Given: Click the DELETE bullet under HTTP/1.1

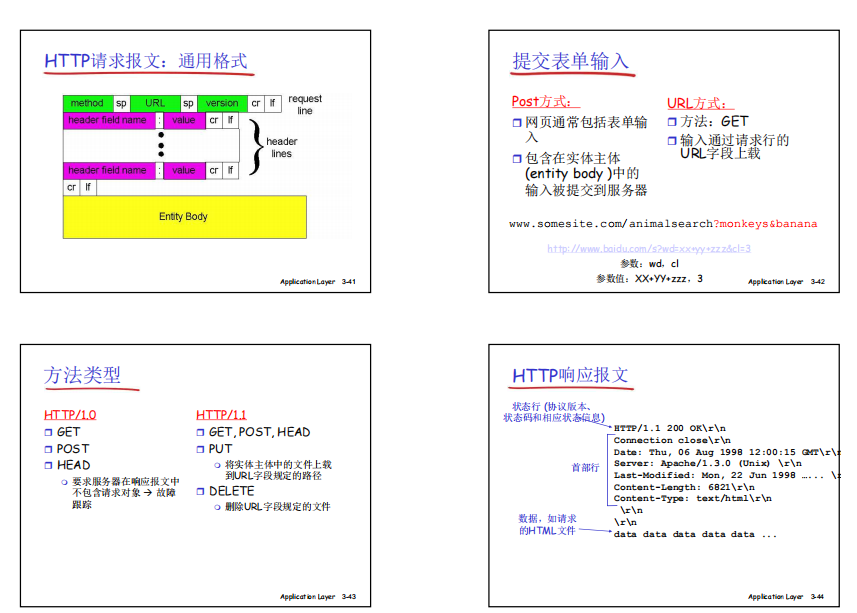Looking at the screenshot, I should pyautogui.click(x=226, y=491).
